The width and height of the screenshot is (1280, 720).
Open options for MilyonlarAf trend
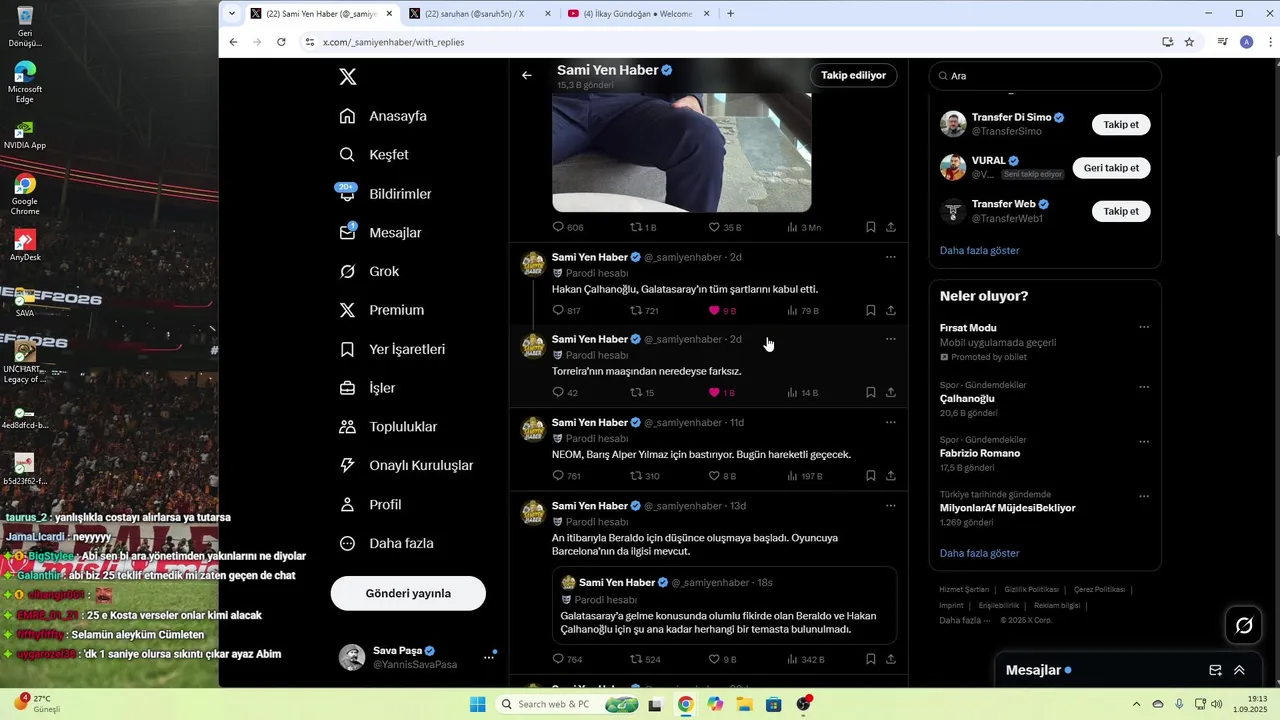(x=1144, y=496)
